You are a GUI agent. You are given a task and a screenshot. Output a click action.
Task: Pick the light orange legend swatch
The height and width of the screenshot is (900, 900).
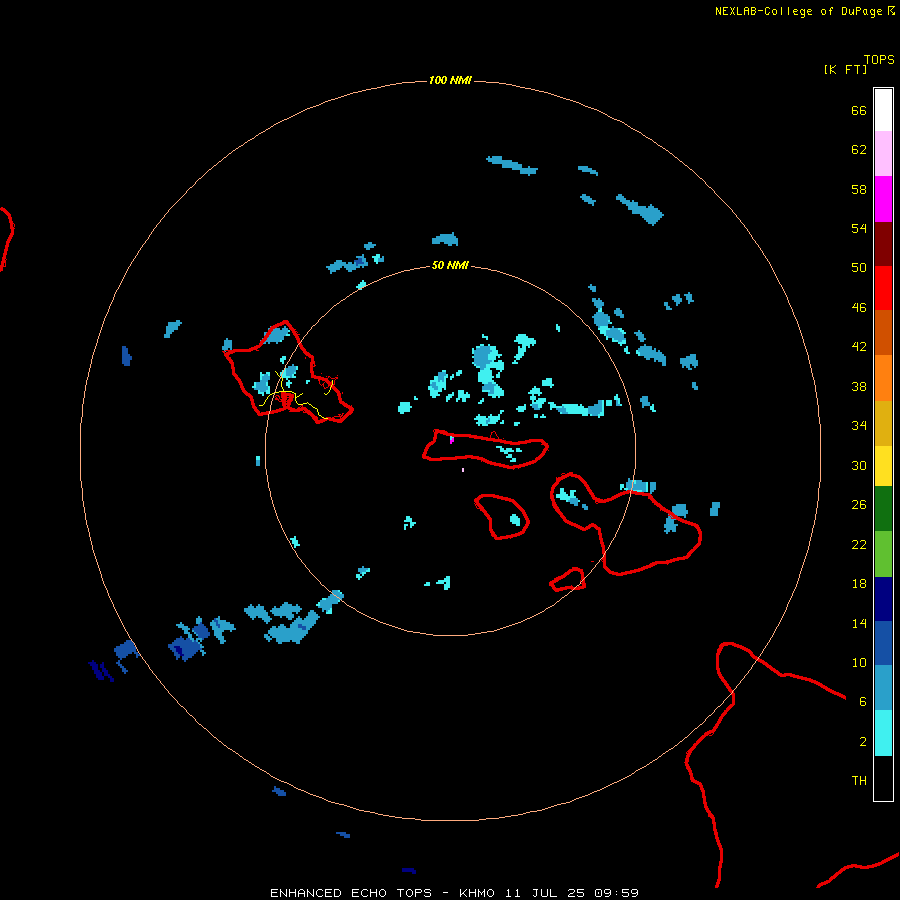pyautogui.click(x=883, y=378)
